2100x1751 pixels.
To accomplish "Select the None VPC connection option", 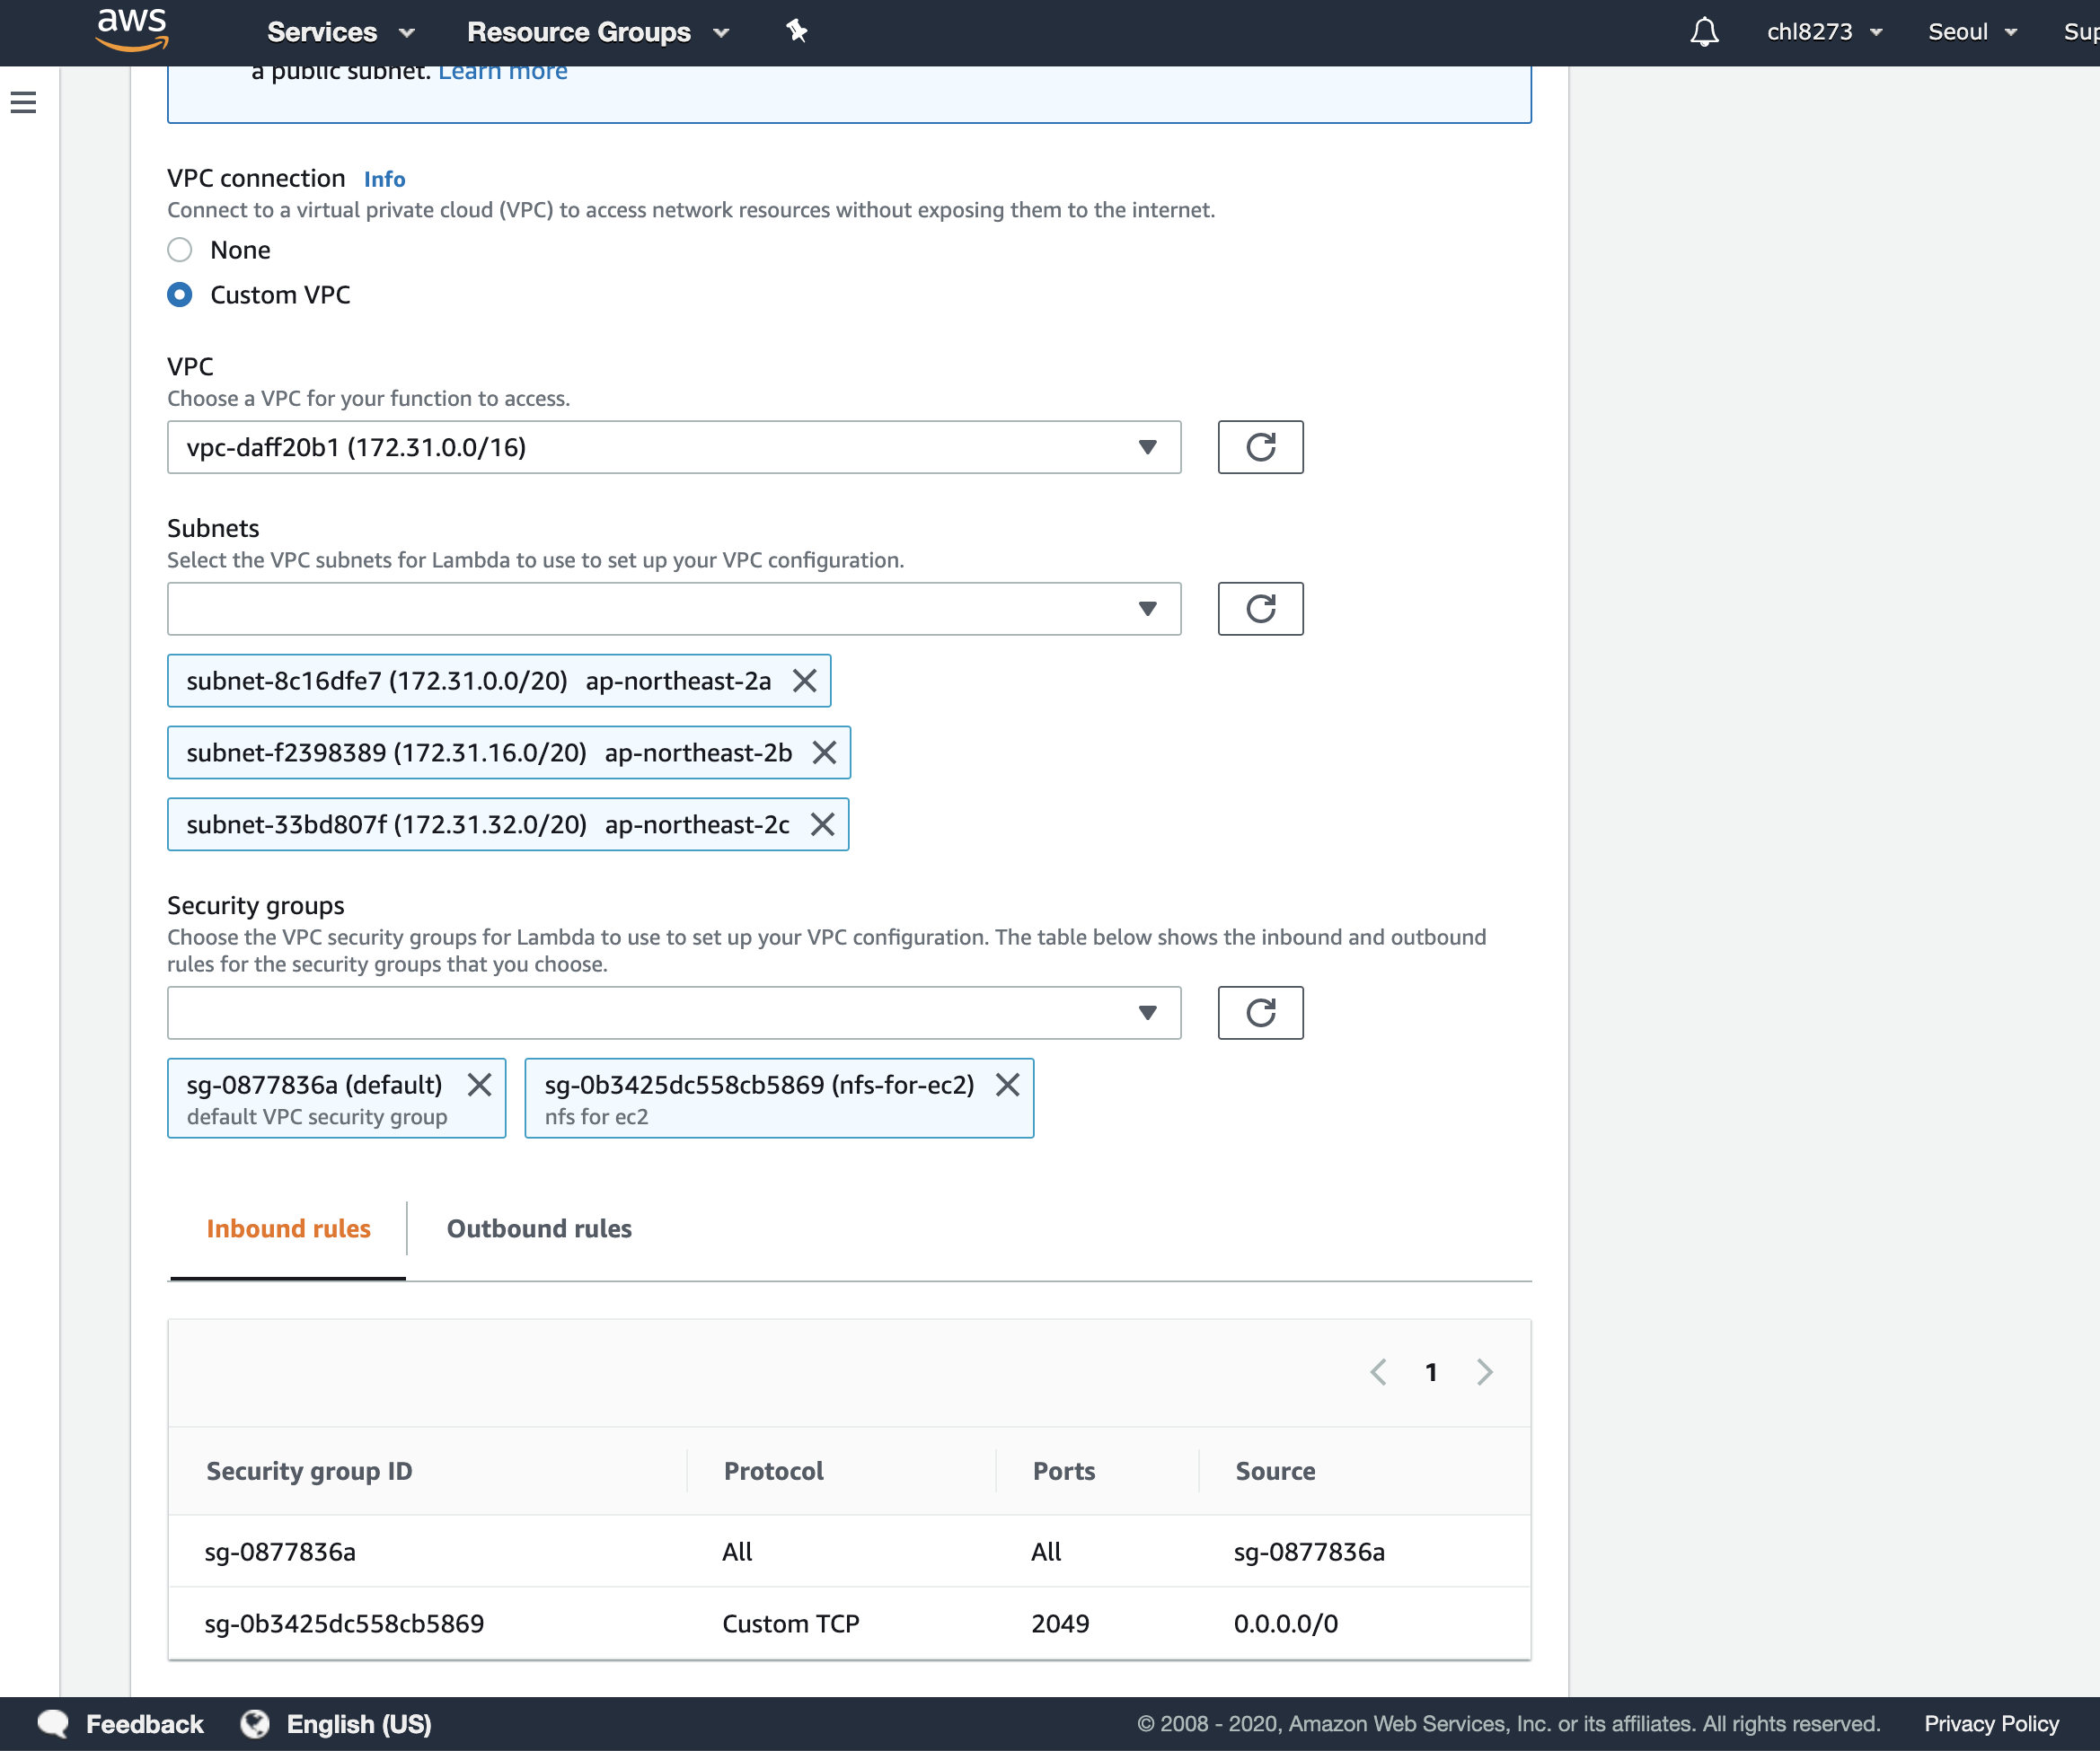I will pyautogui.click(x=180, y=250).
